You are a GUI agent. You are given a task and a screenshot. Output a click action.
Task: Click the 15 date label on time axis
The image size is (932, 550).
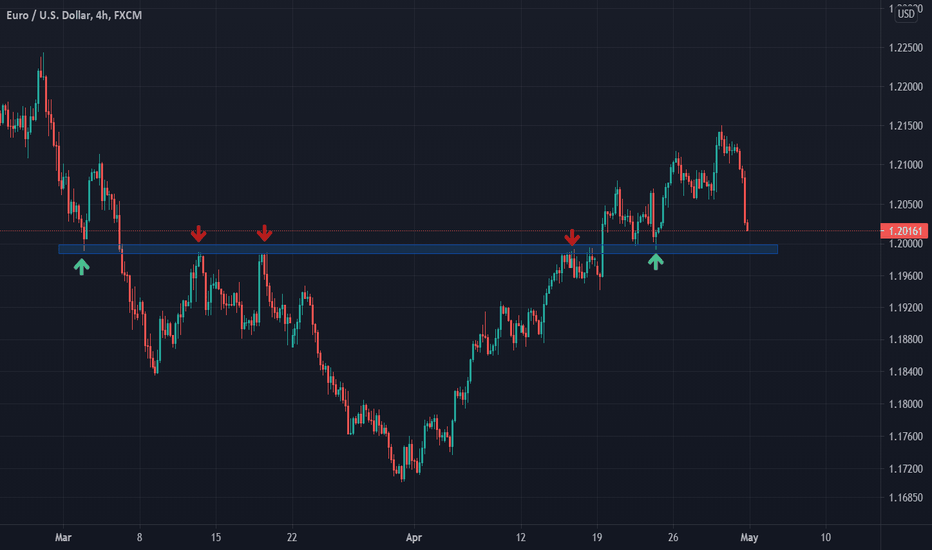[x=216, y=538]
